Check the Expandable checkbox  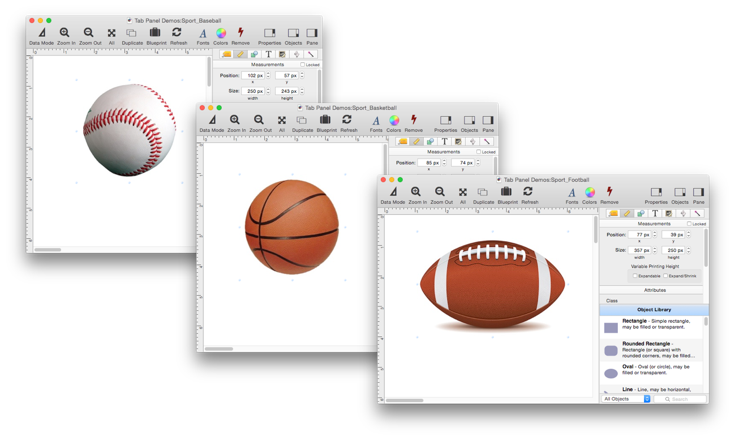tap(635, 276)
